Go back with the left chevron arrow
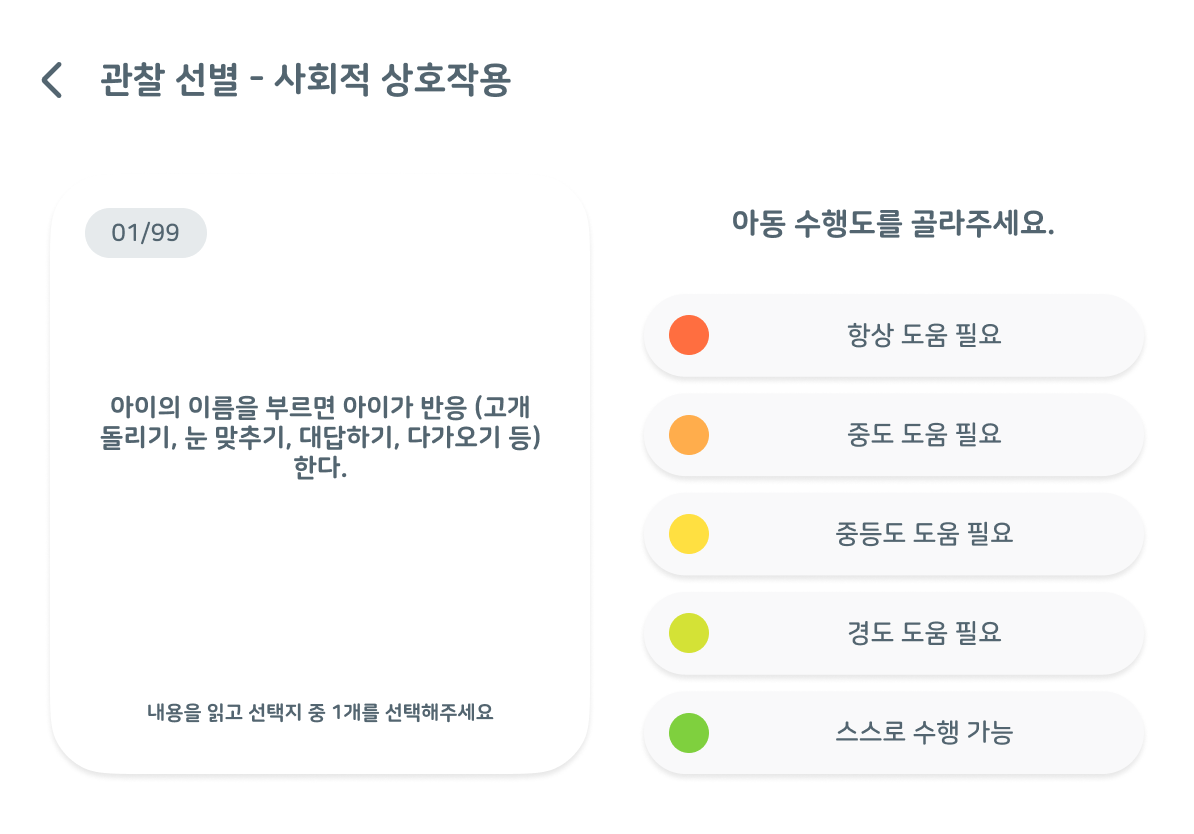1194x834 pixels. click(x=52, y=80)
